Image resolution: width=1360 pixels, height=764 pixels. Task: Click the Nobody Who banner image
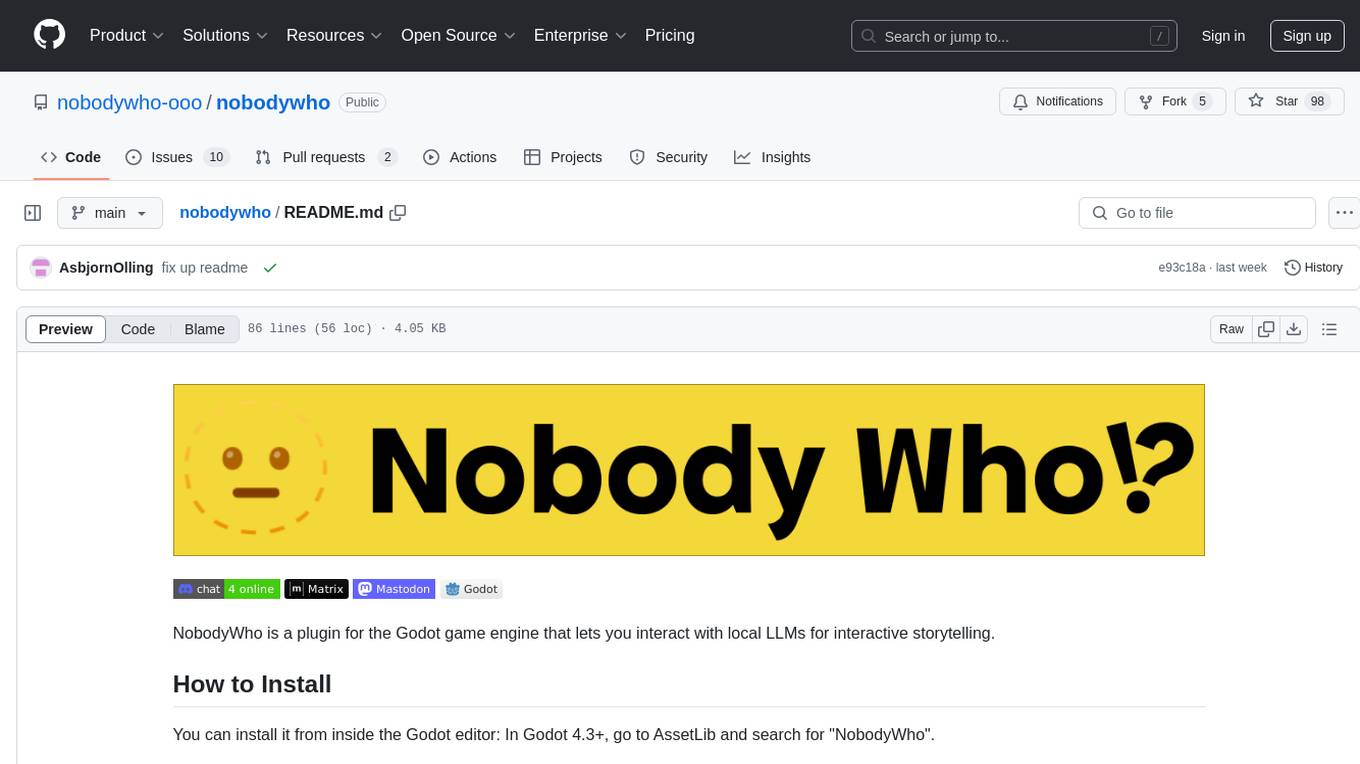click(x=688, y=470)
